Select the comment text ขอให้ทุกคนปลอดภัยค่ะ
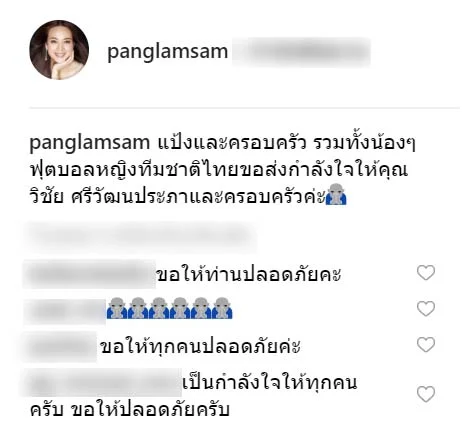 [200, 346]
